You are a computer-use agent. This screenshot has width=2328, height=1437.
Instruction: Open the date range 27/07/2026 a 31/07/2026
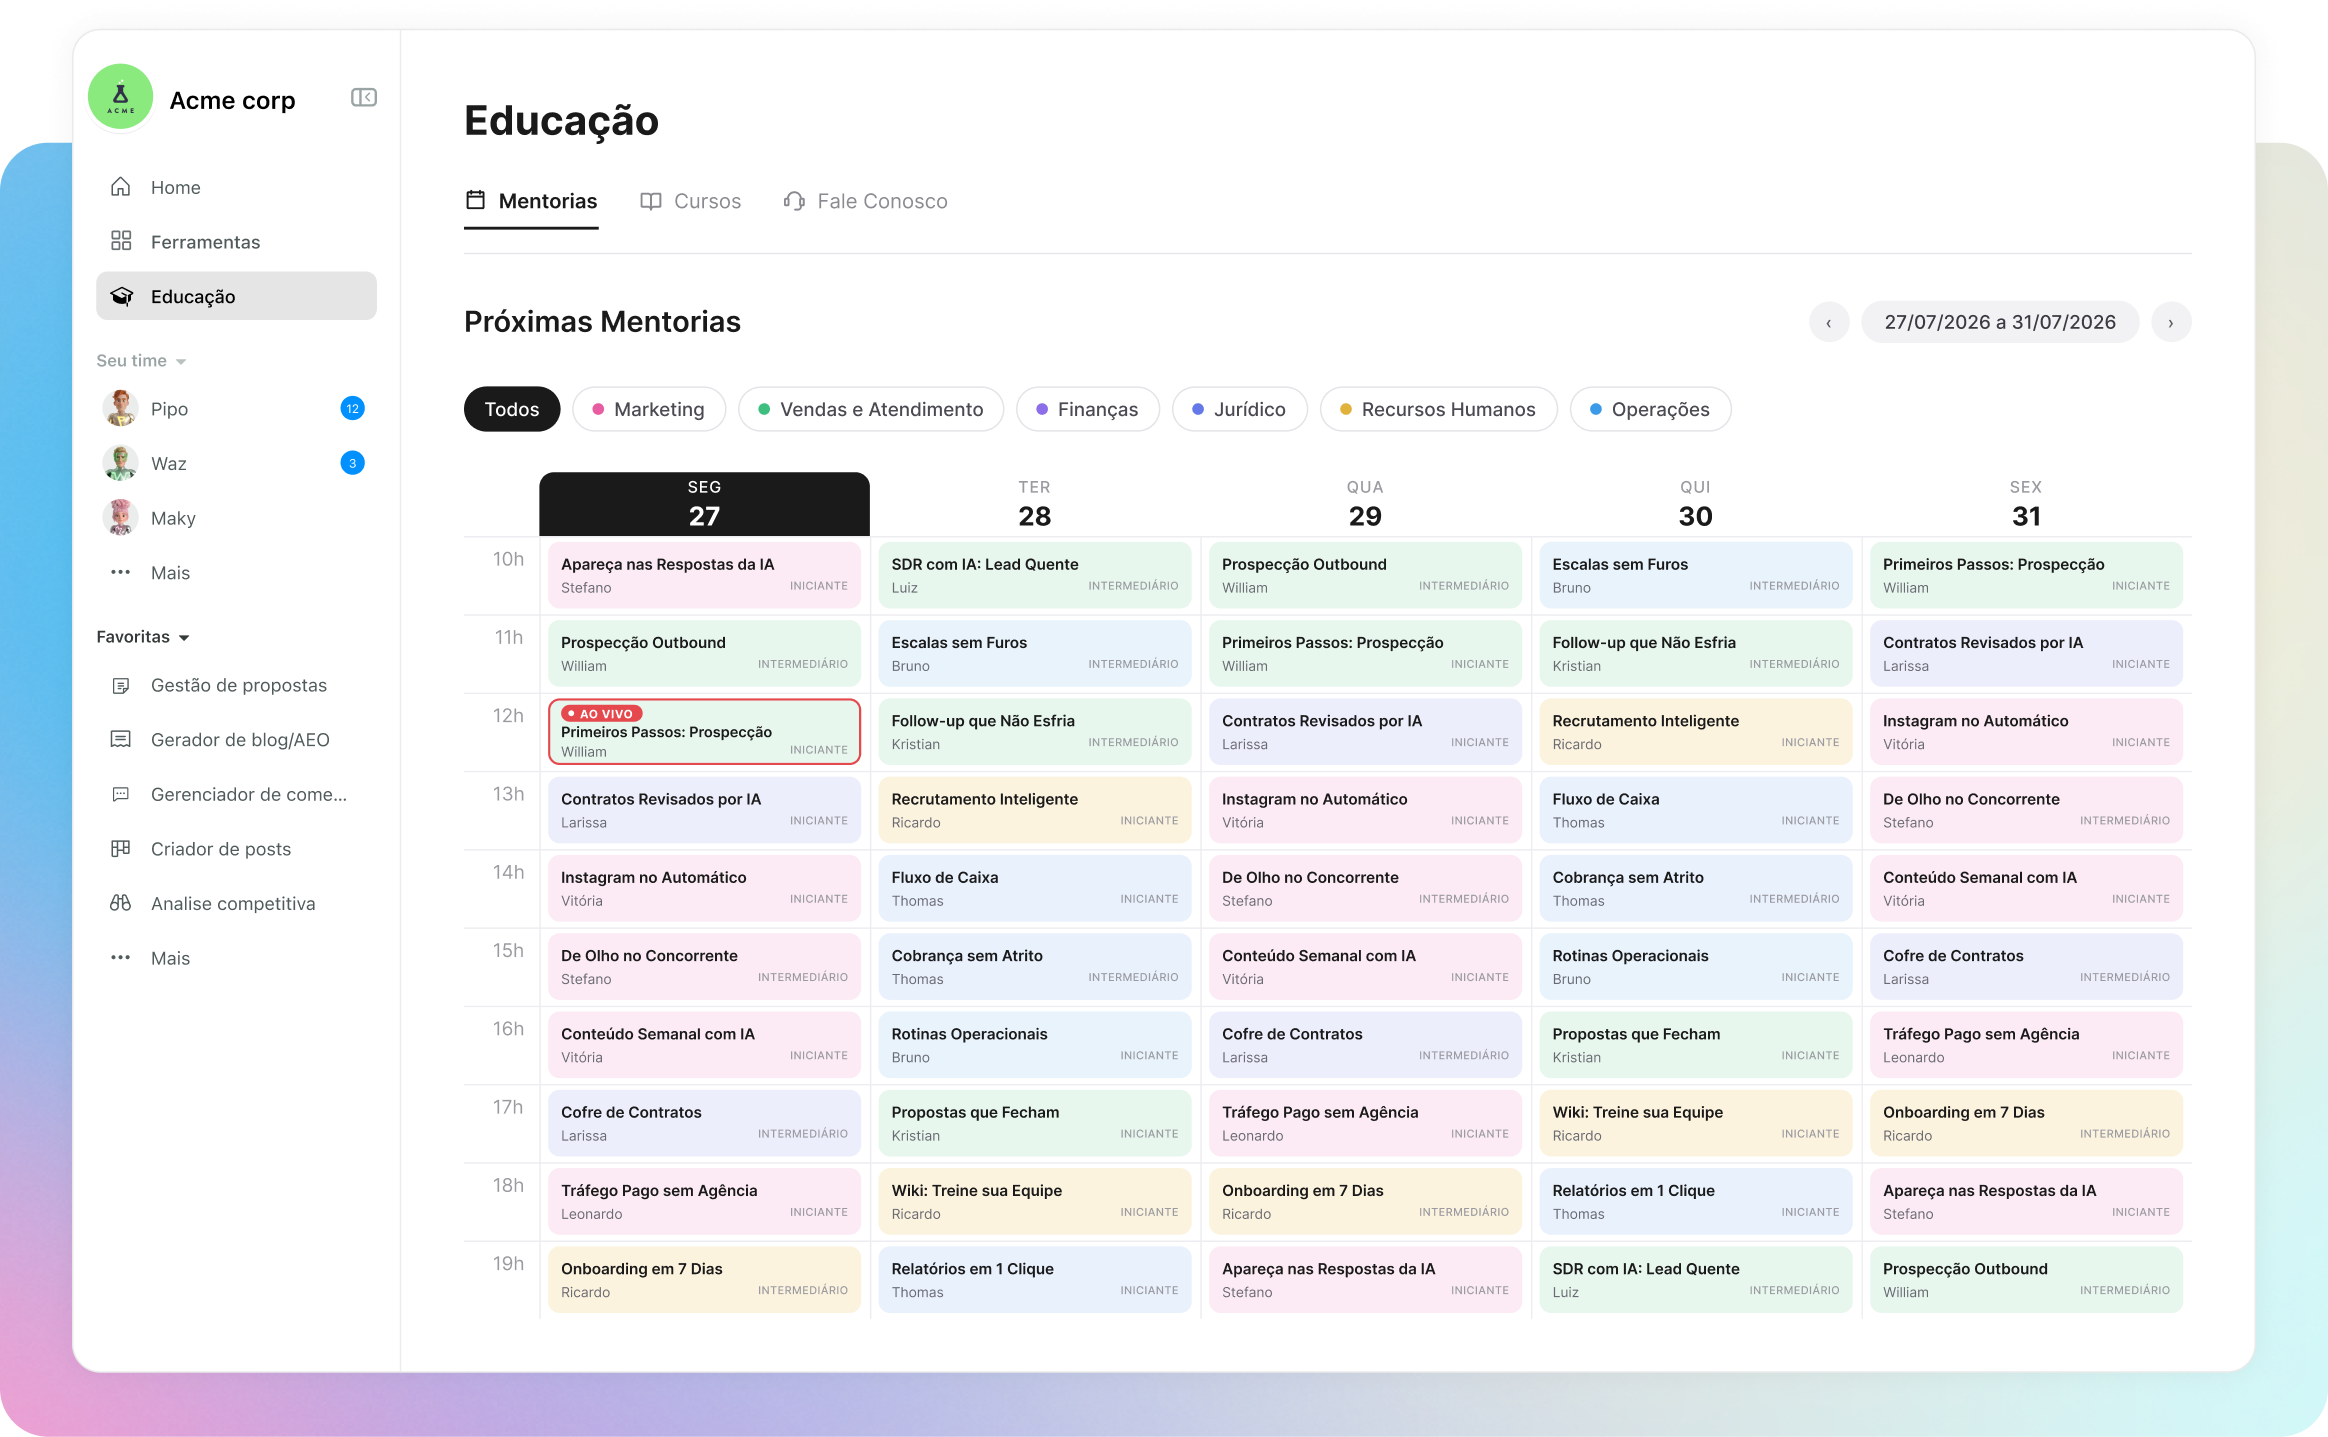point(2000,322)
